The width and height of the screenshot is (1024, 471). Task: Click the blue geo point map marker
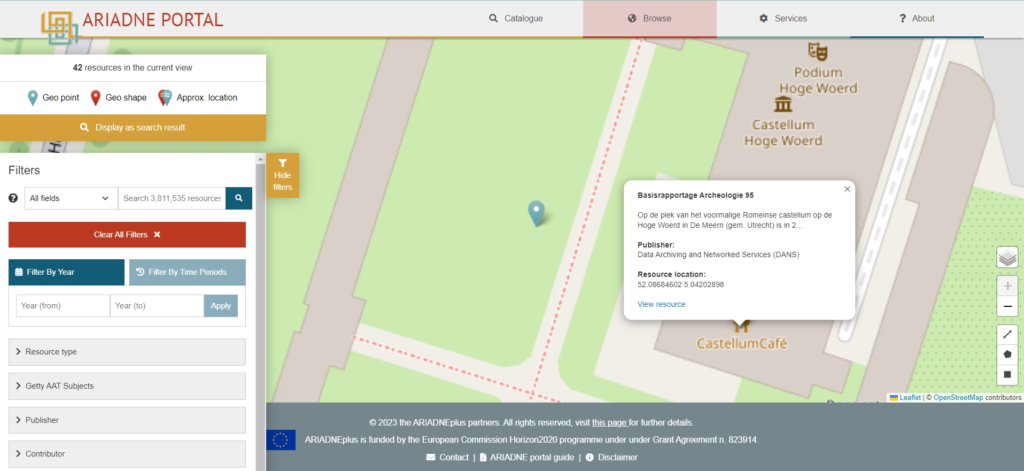[x=537, y=212]
